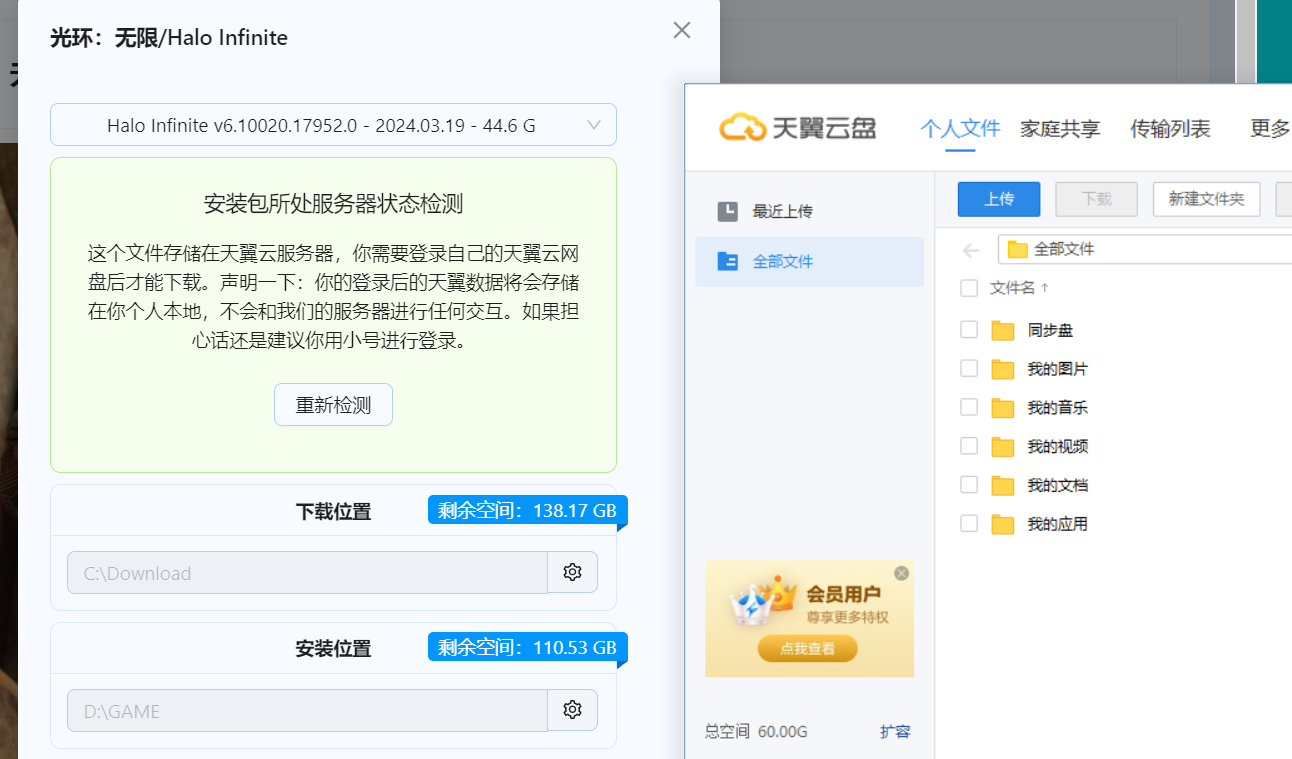This screenshot has height=759, width=1292.
Task: Click the 重新检测 button
Action: pyautogui.click(x=333, y=405)
